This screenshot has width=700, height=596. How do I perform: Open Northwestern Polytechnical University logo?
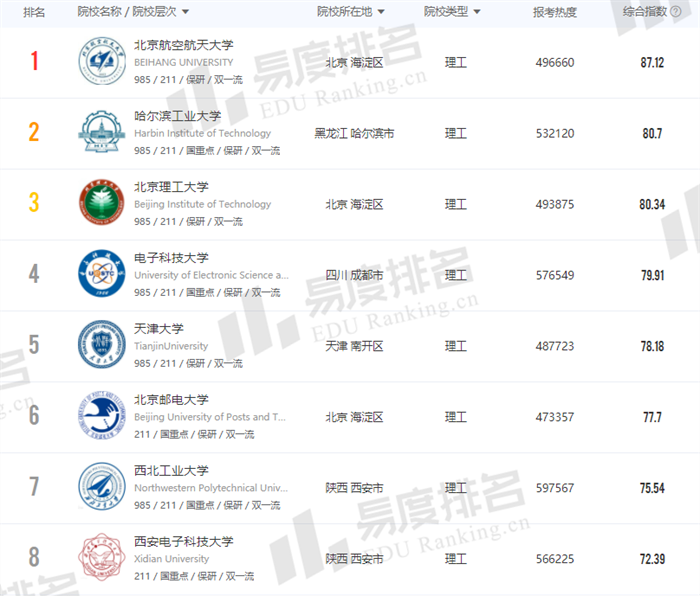pyautogui.click(x=102, y=487)
